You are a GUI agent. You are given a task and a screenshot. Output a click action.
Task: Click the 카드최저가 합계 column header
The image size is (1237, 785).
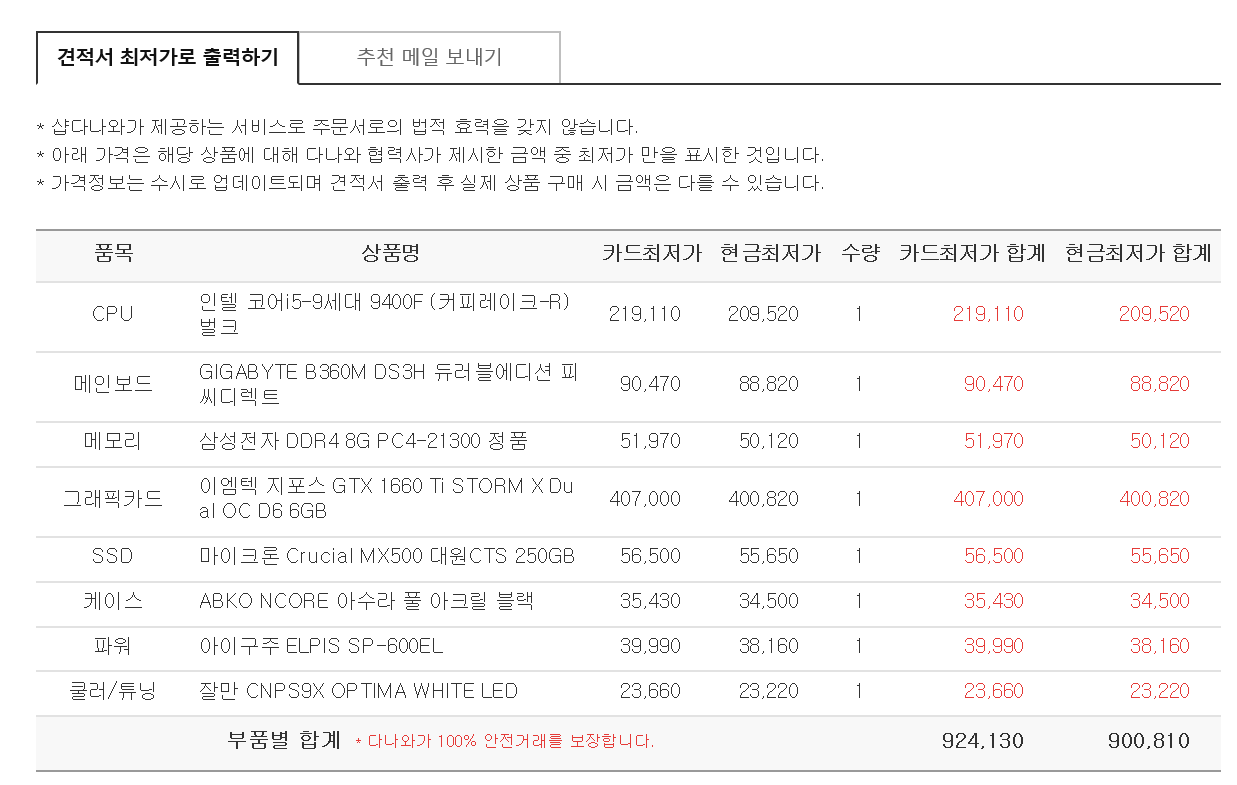click(x=972, y=253)
